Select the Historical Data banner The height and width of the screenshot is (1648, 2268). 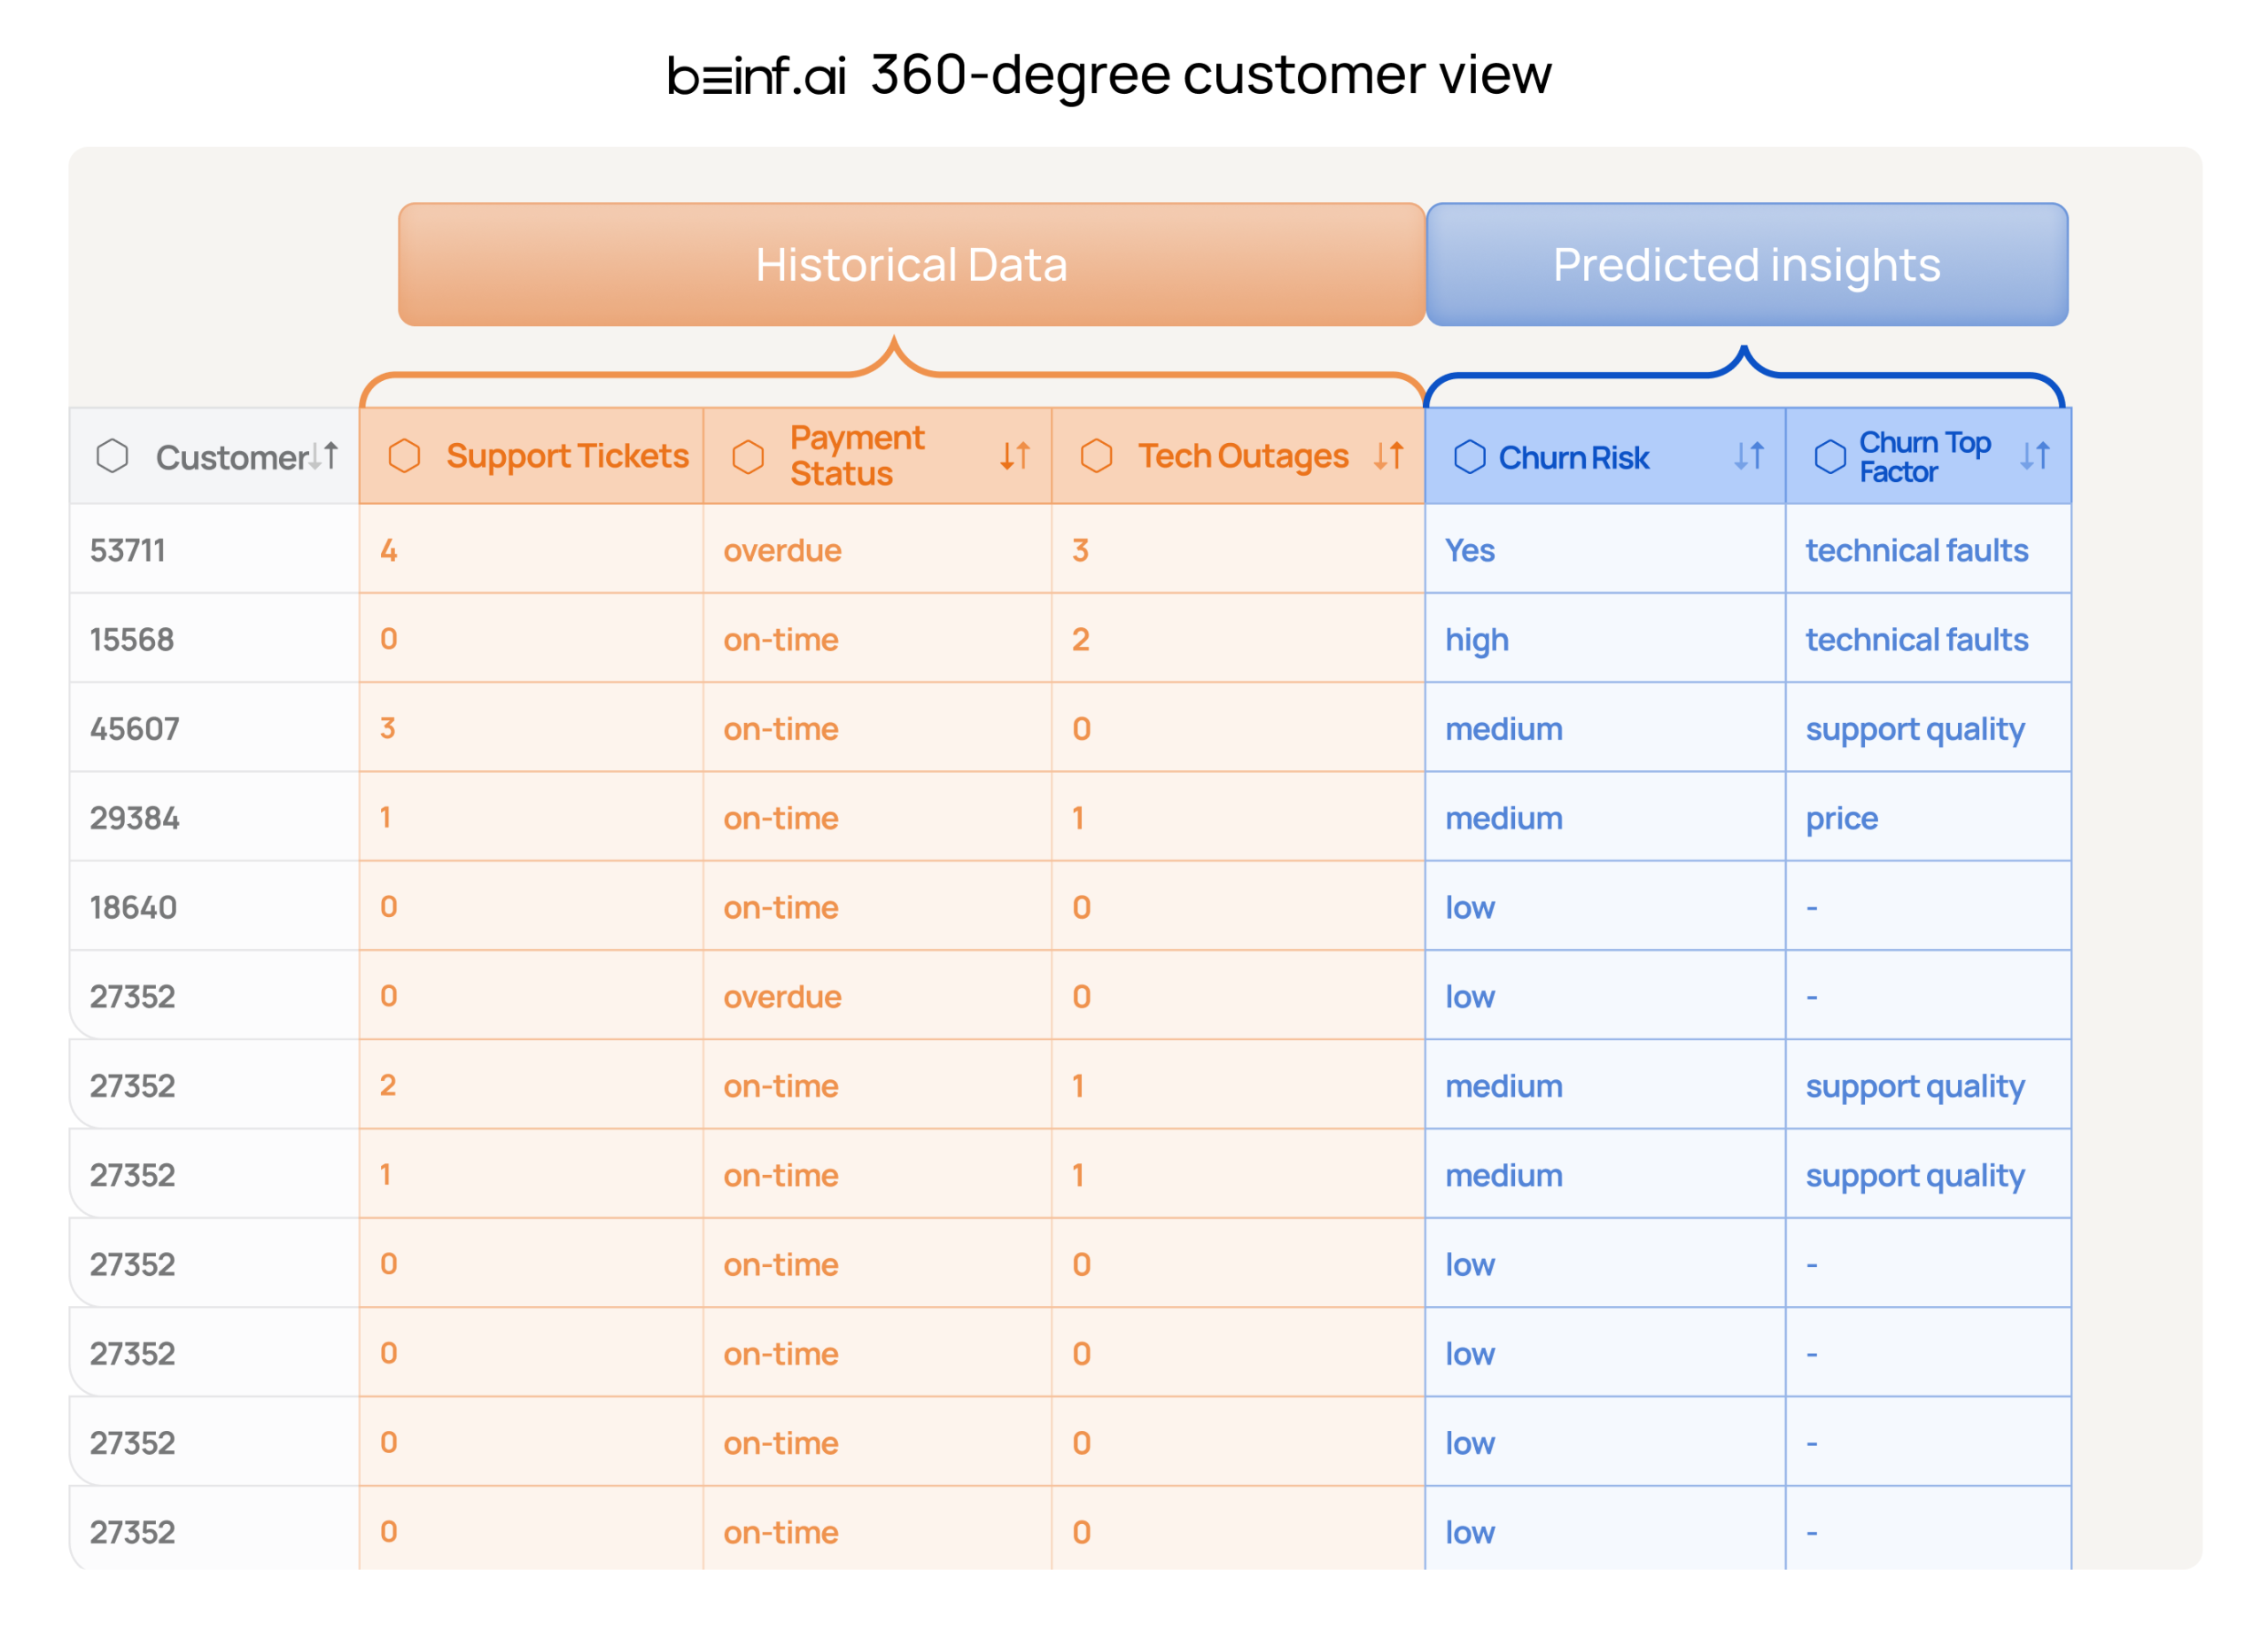[911, 265]
